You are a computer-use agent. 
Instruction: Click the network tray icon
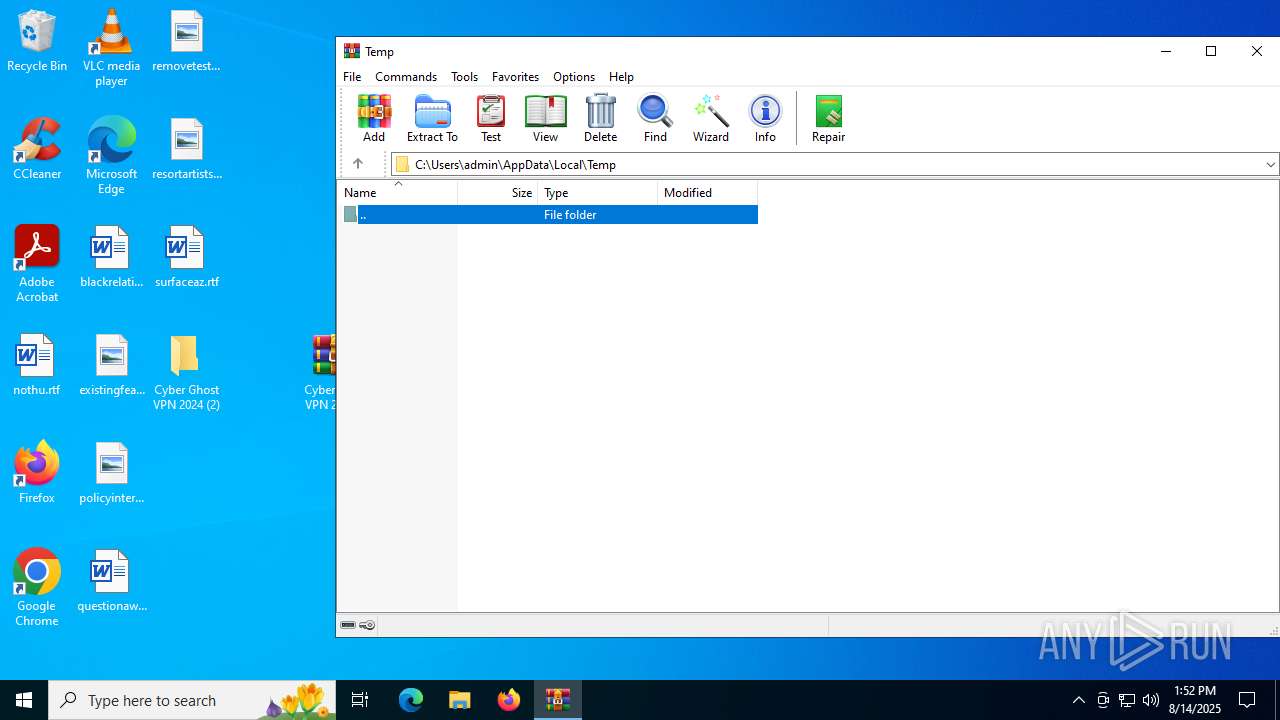click(1127, 700)
